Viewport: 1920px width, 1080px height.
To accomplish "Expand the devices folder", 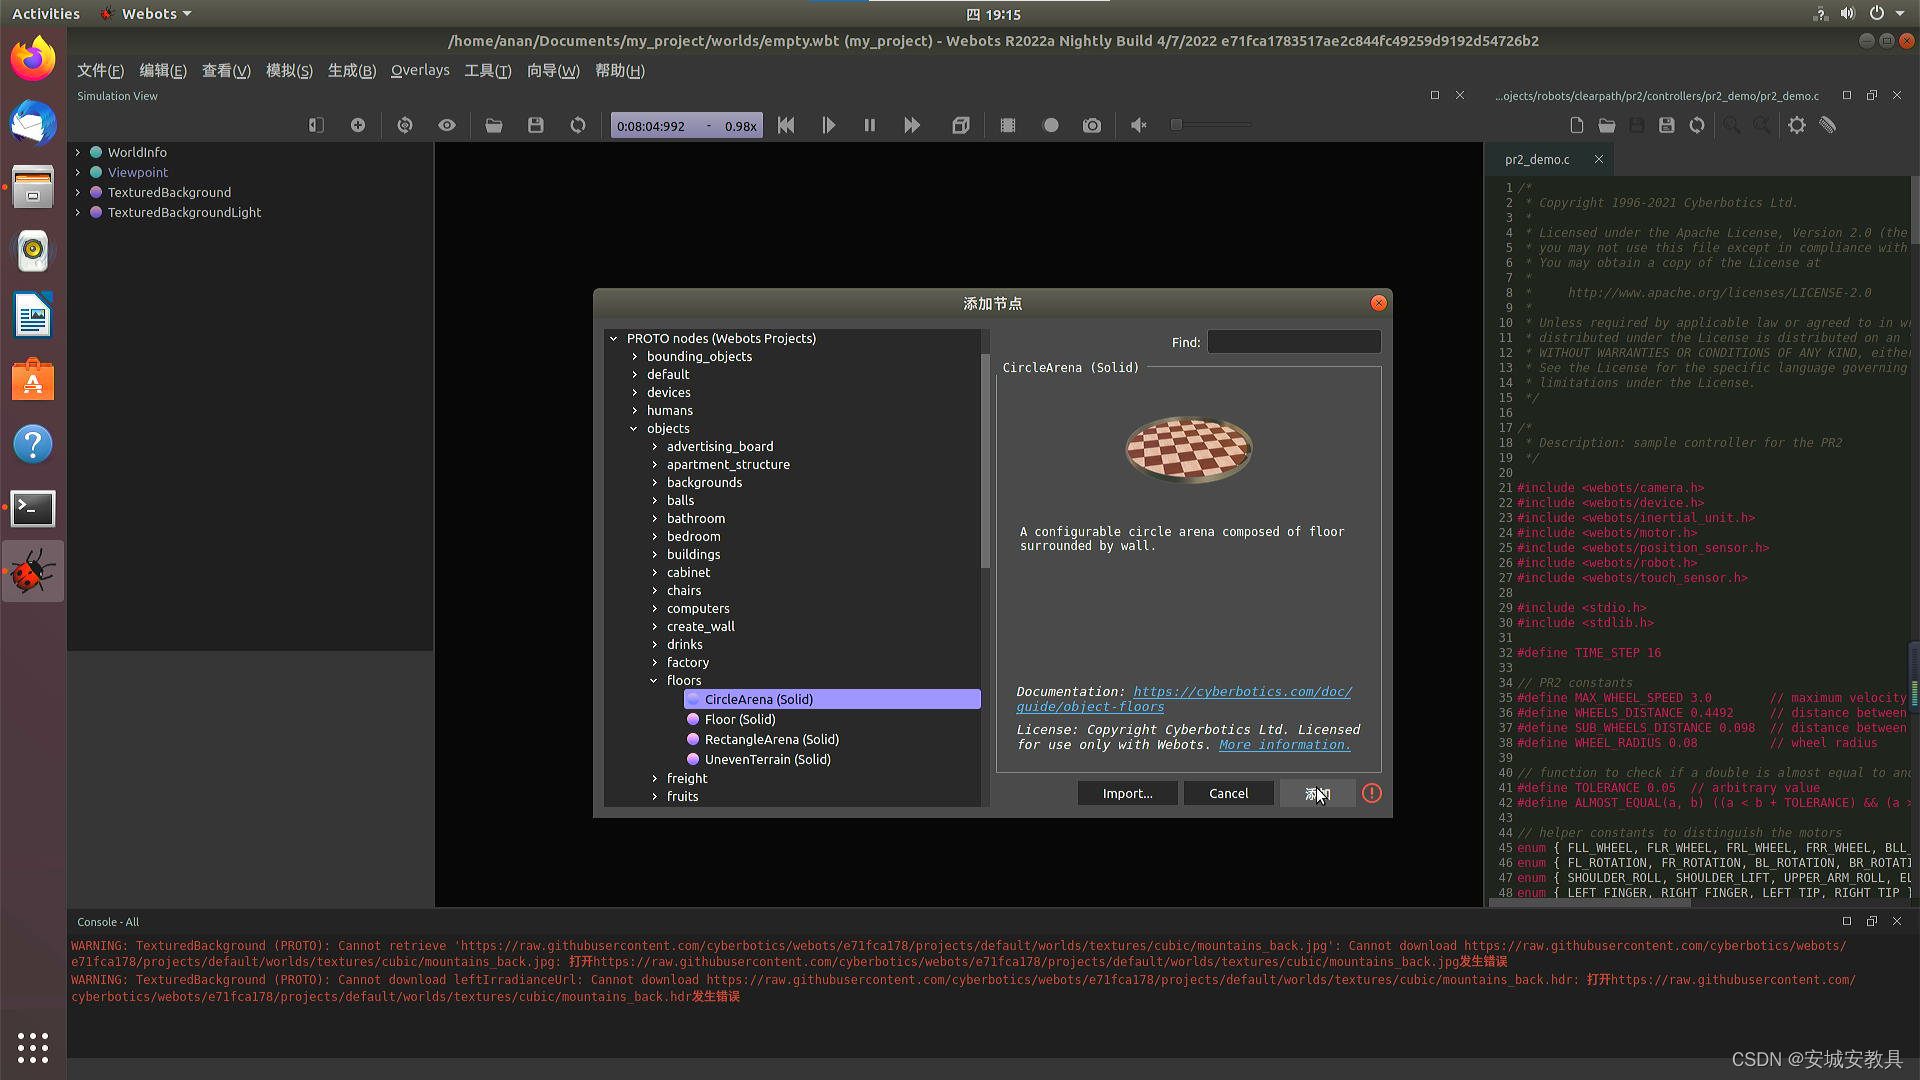I will pyautogui.click(x=634, y=392).
